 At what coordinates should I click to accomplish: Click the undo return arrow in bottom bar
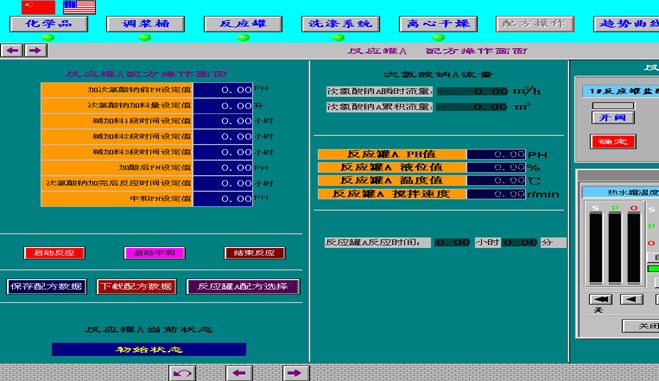pyautogui.click(x=182, y=373)
